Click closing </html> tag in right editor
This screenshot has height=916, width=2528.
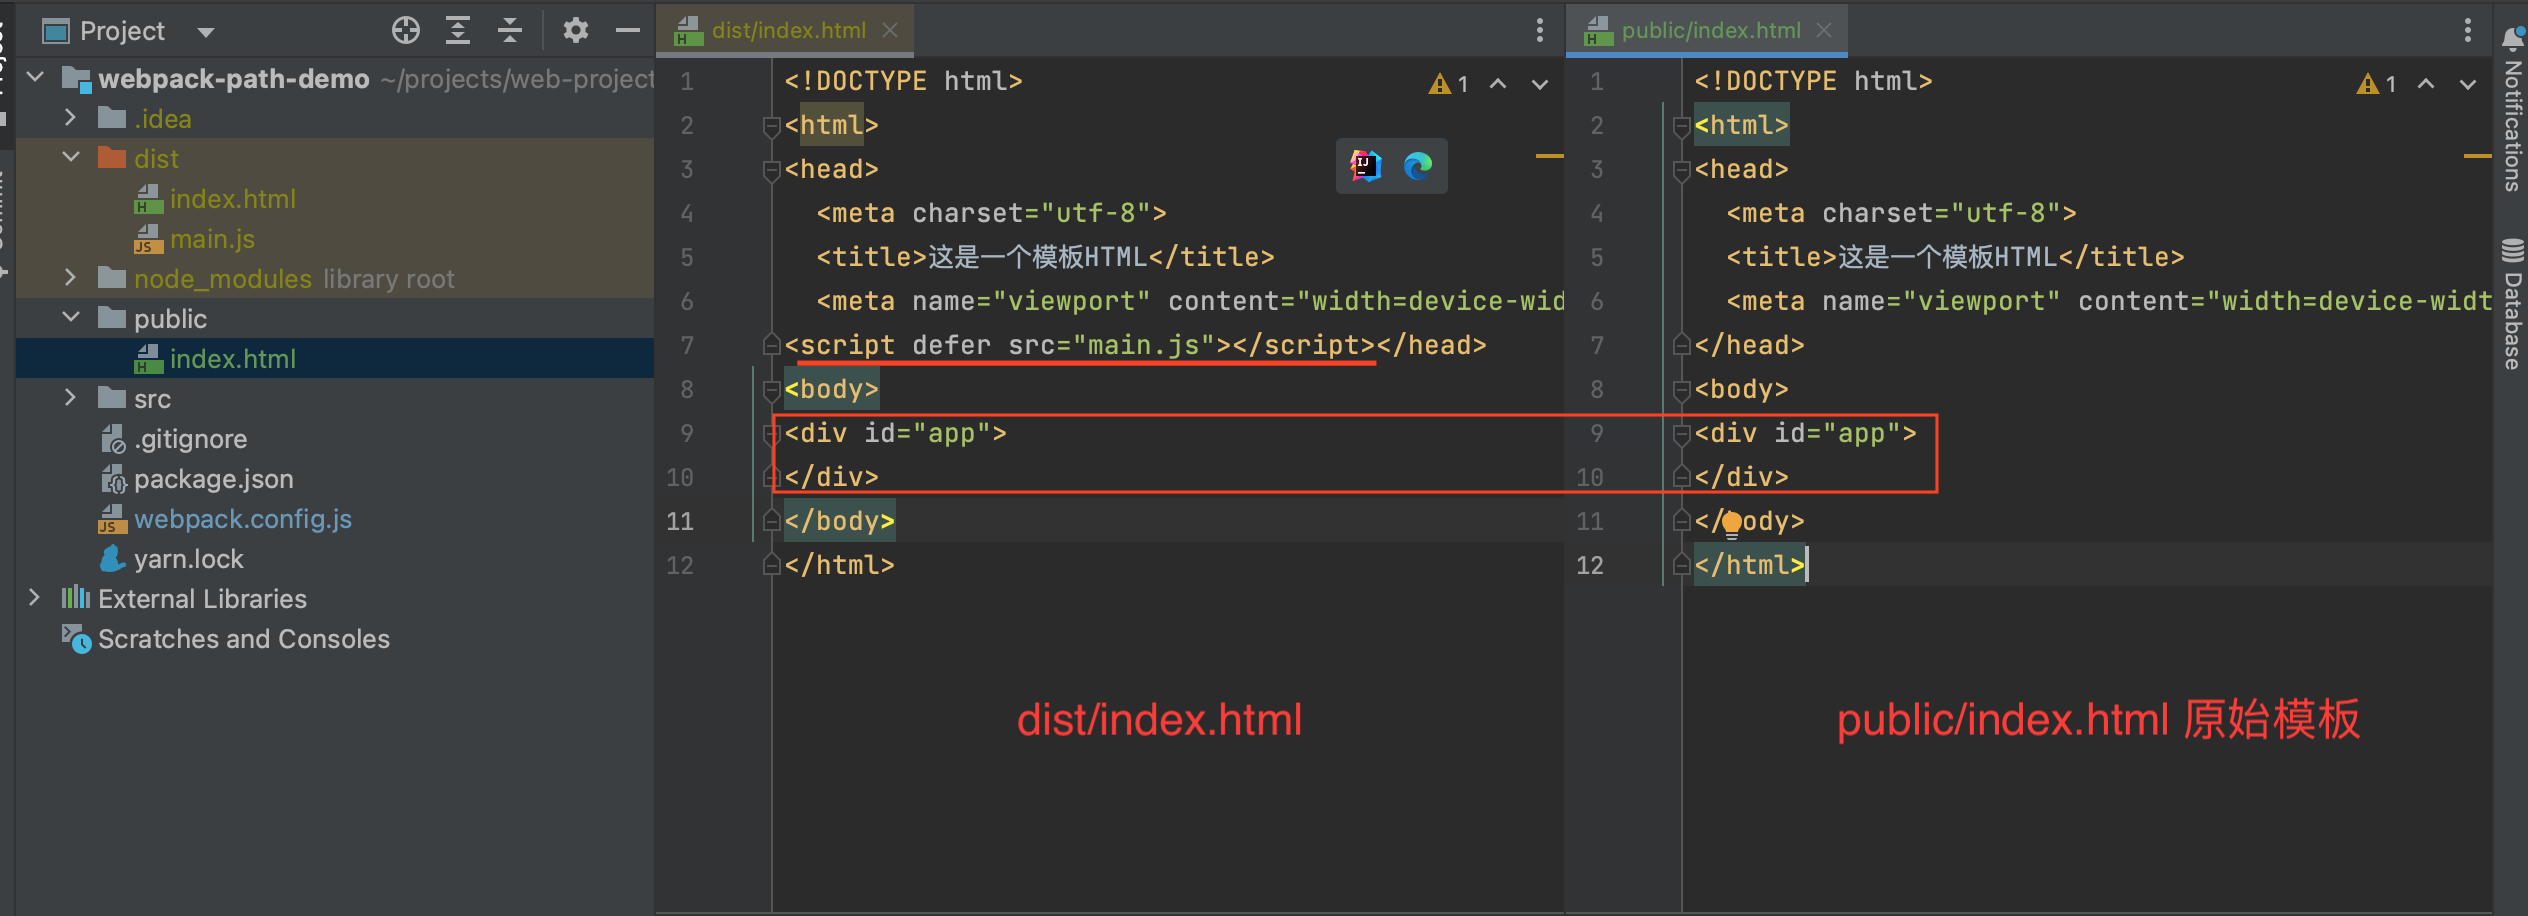pyautogui.click(x=1749, y=566)
